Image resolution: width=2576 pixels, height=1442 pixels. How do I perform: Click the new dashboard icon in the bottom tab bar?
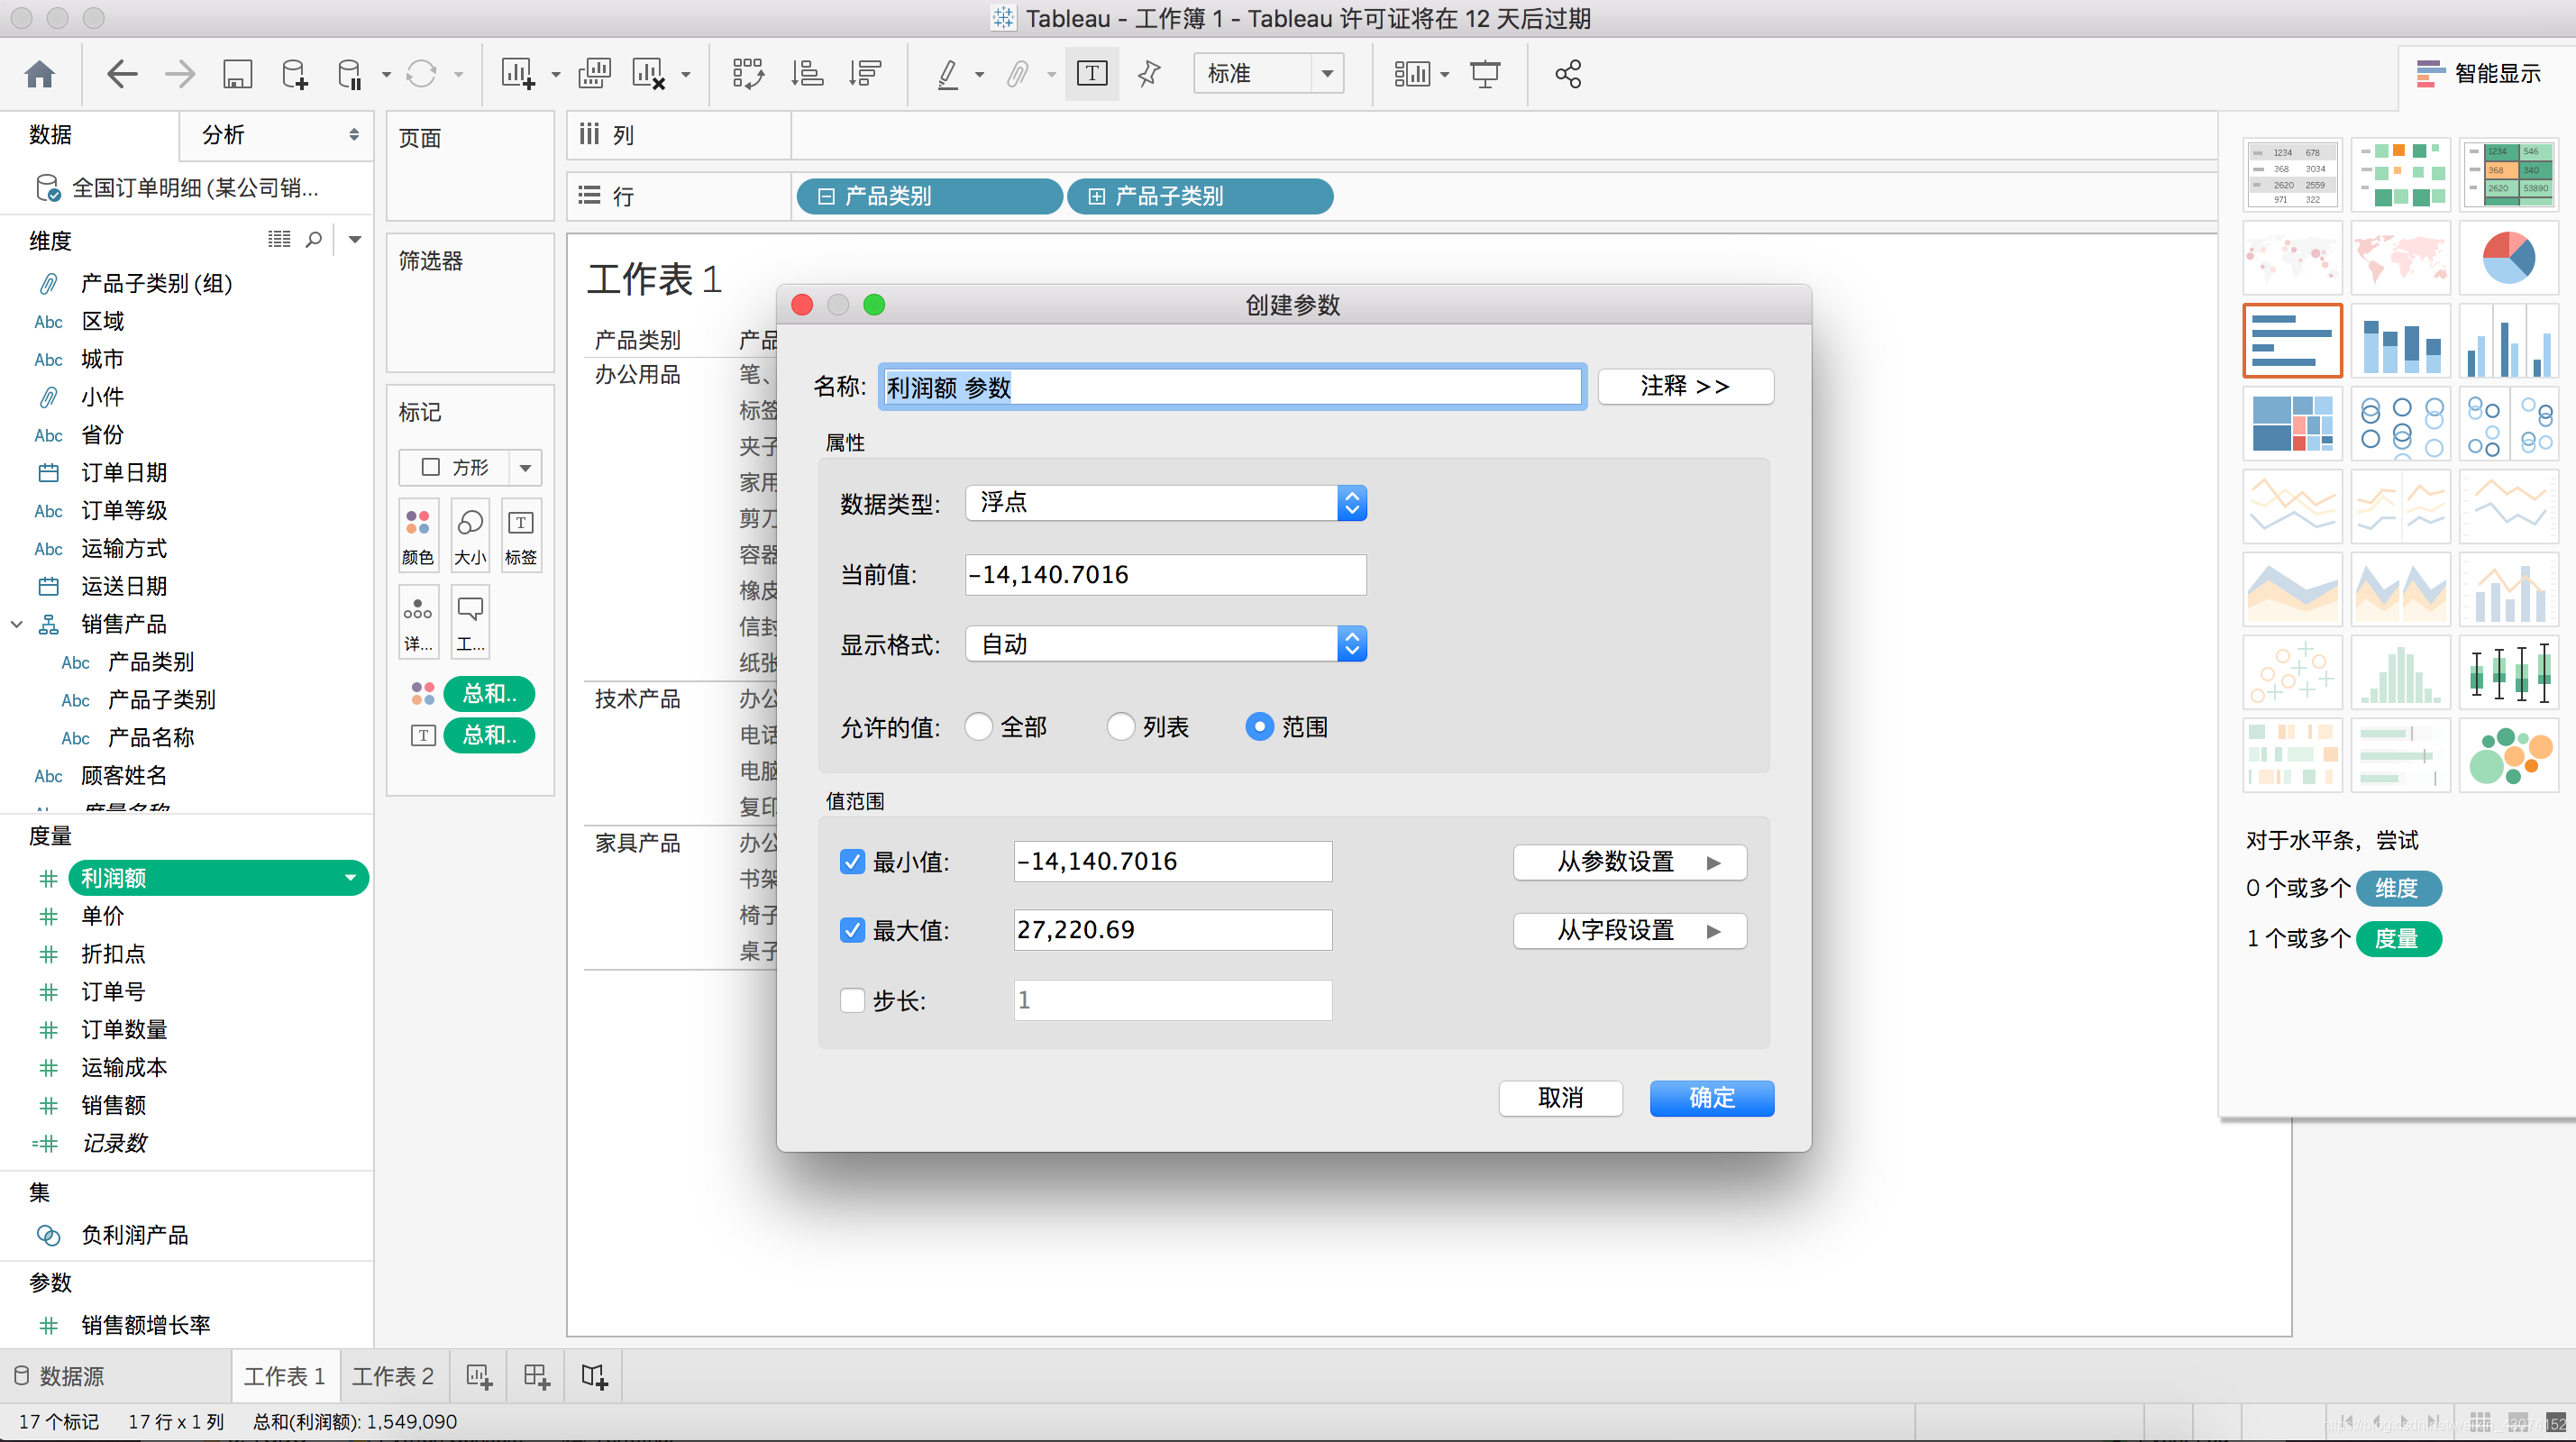[x=537, y=1376]
